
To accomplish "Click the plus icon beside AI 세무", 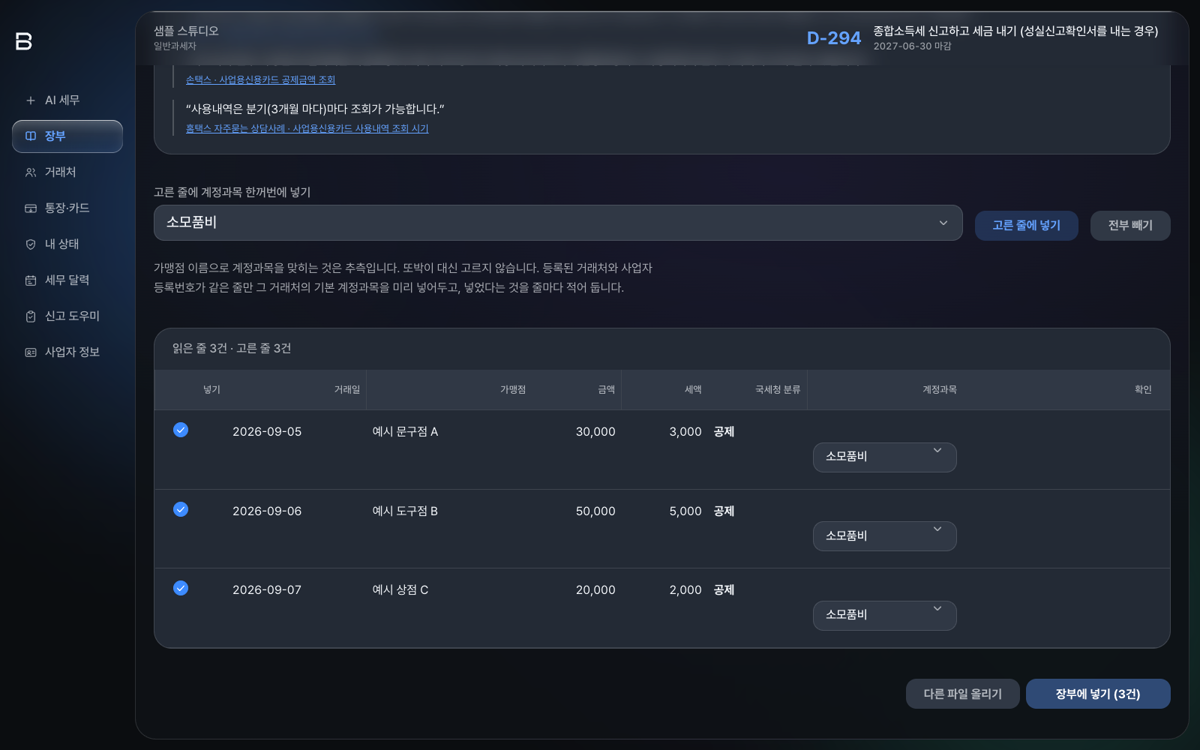I will 30,100.
